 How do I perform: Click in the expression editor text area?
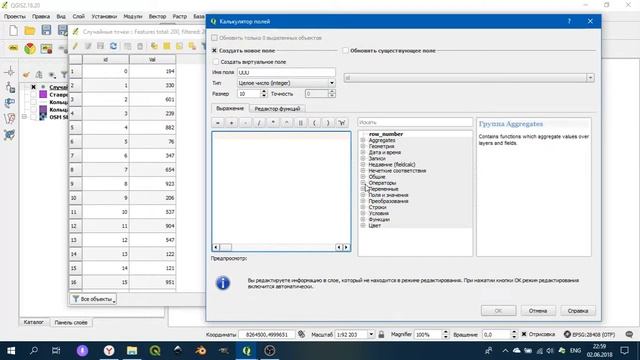[x=281, y=188]
